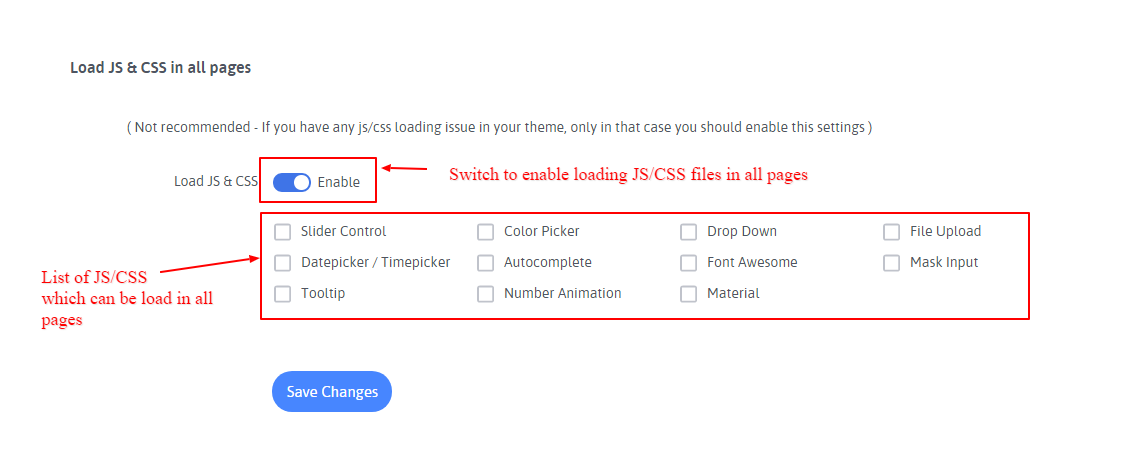The width and height of the screenshot is (1143, 452).
Task: Tick the Font Awesome checkbox
Action: tap(689, 263)
